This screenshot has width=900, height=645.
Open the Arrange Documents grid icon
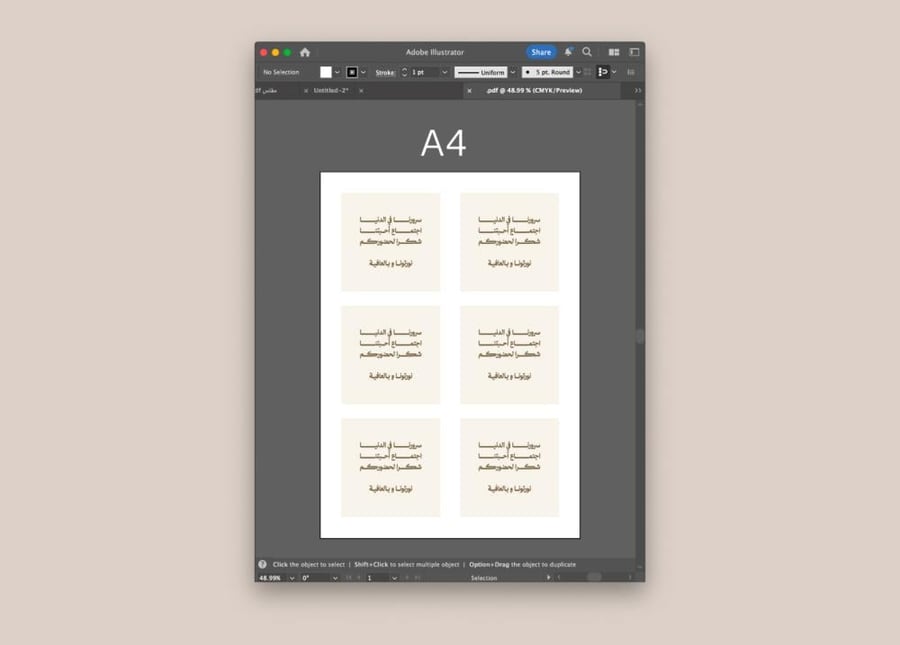[614, 52]
